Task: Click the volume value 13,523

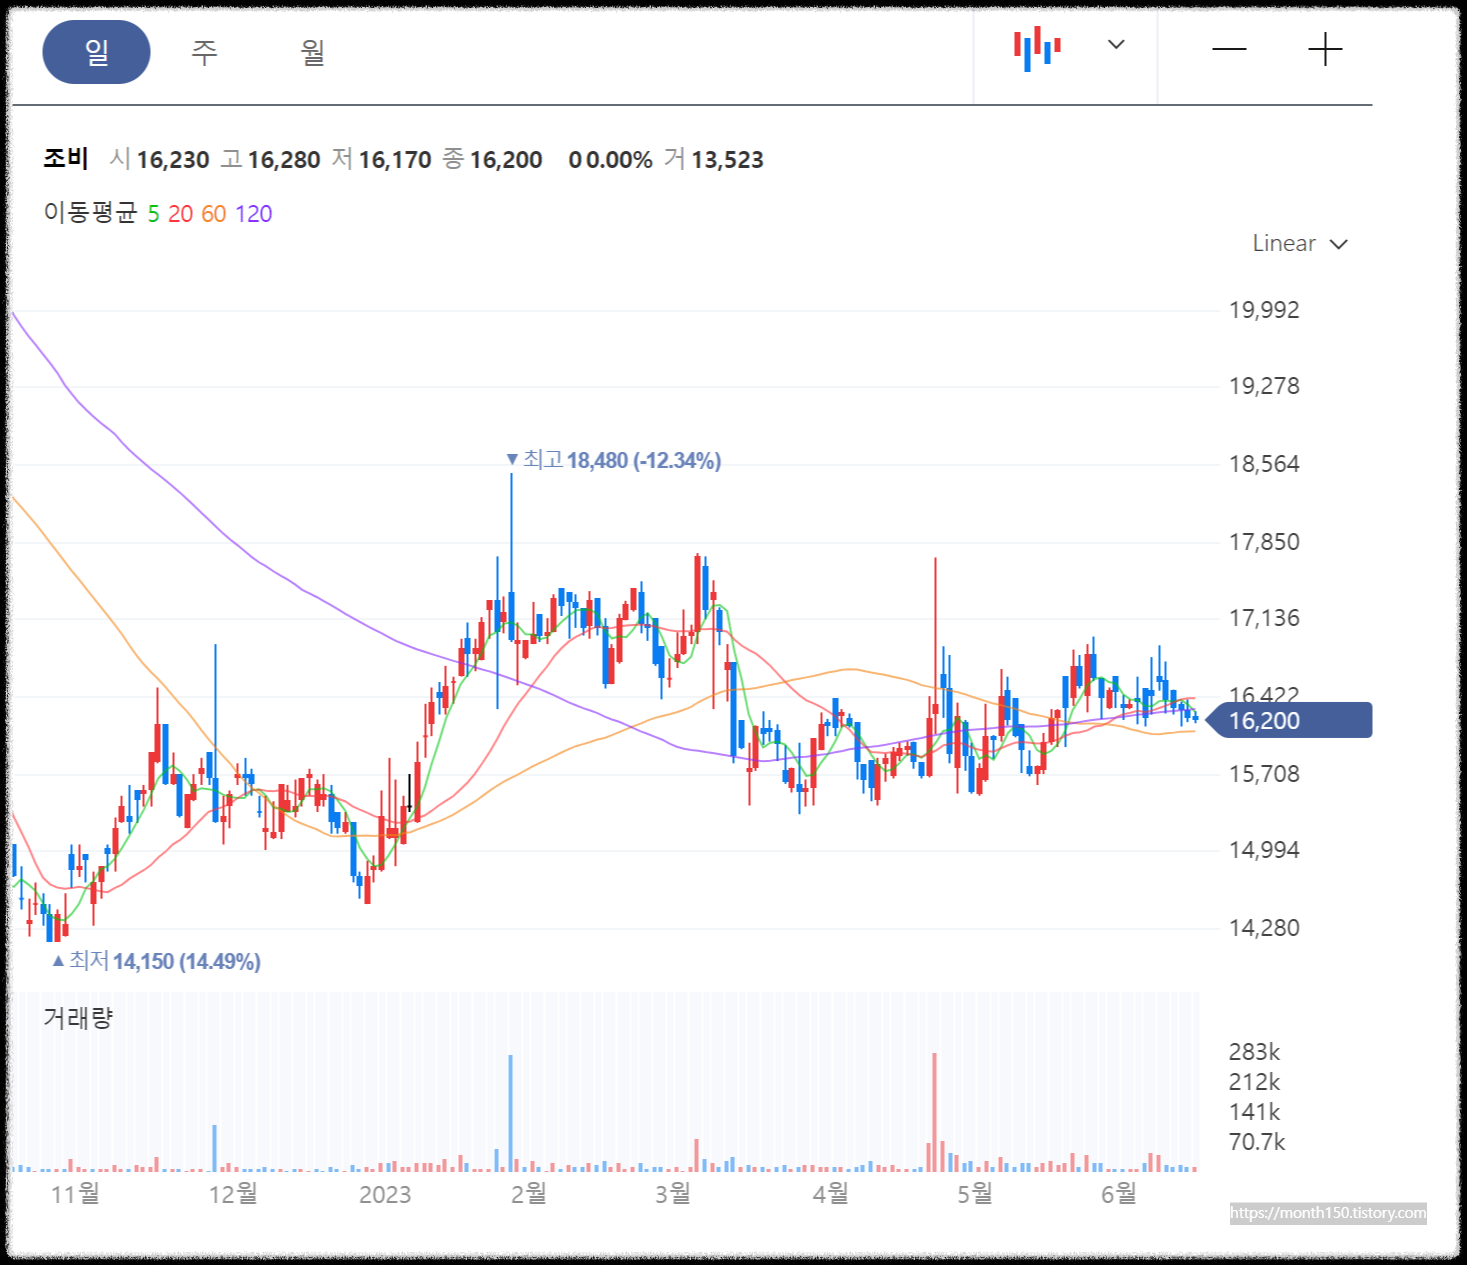Action: 728,160
